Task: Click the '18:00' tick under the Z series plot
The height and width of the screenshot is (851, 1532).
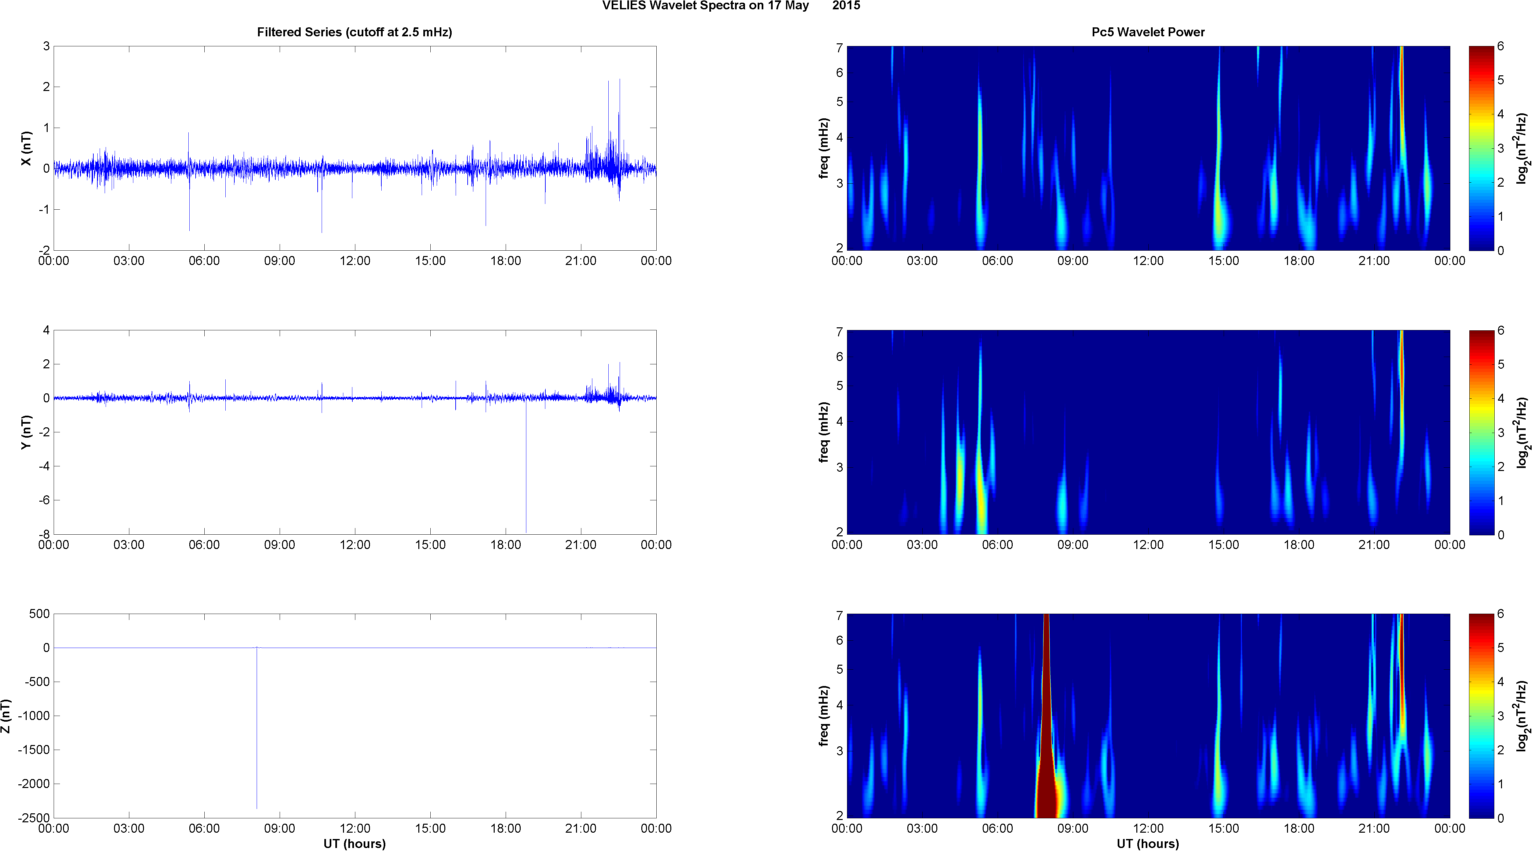Action: pos(506,829)
